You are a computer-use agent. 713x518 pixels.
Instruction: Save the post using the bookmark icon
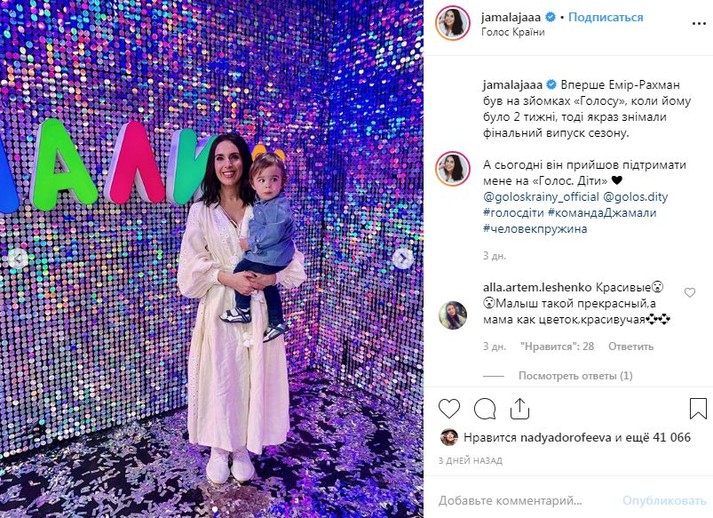698,408
